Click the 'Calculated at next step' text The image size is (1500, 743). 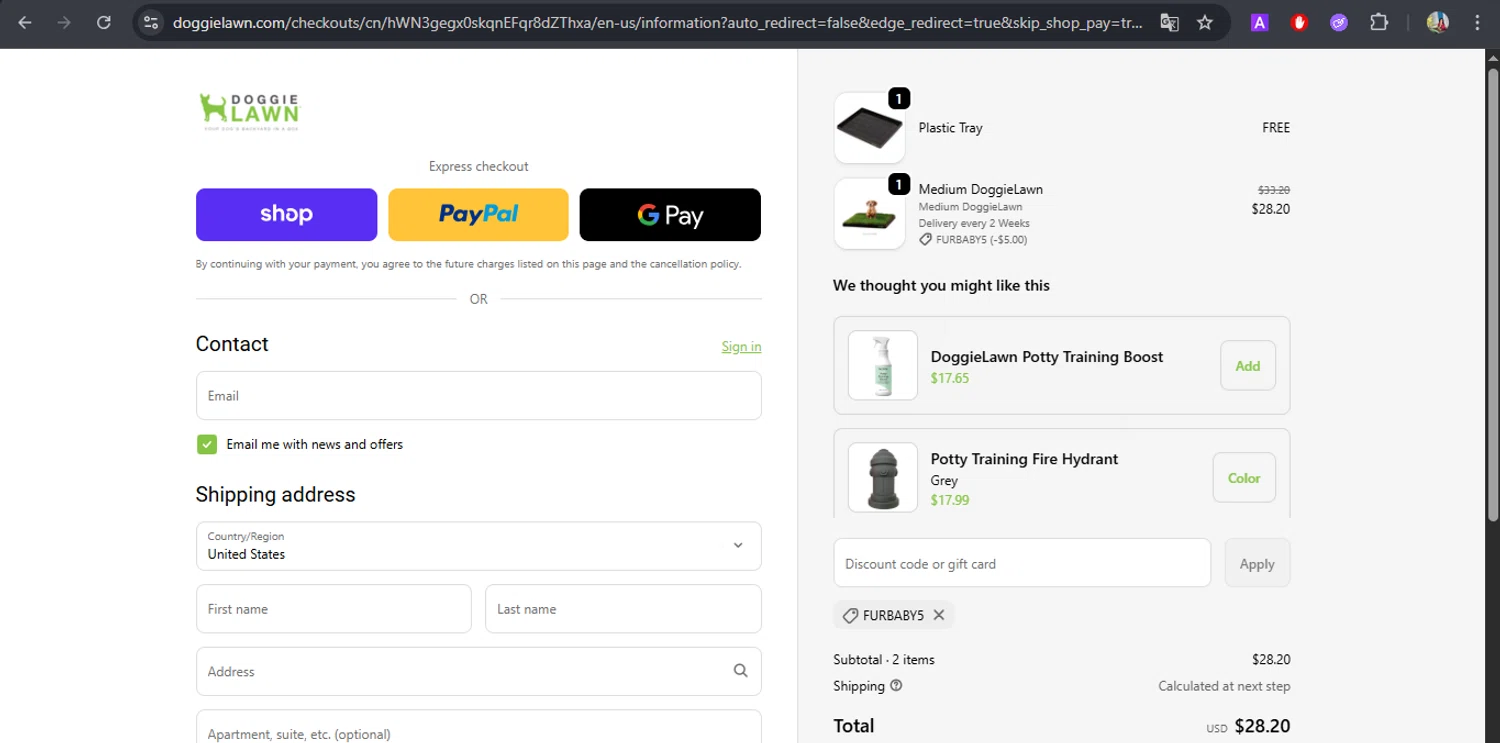coord(1224,686)
